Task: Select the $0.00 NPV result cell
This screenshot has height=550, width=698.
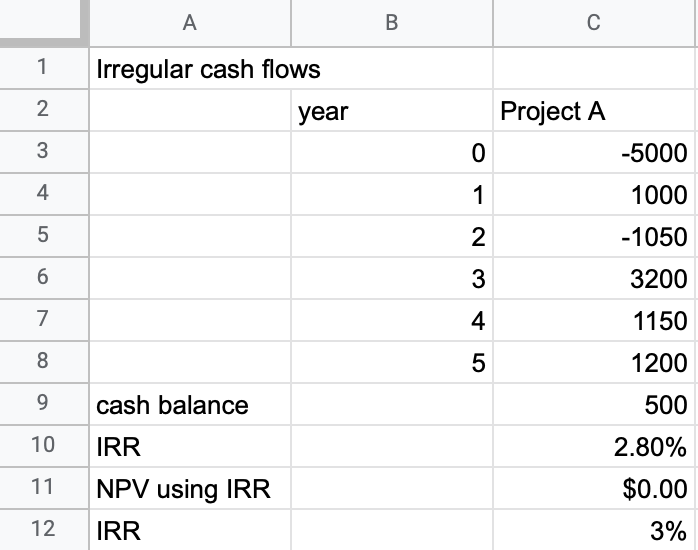Action: click(x=593, y=488)
